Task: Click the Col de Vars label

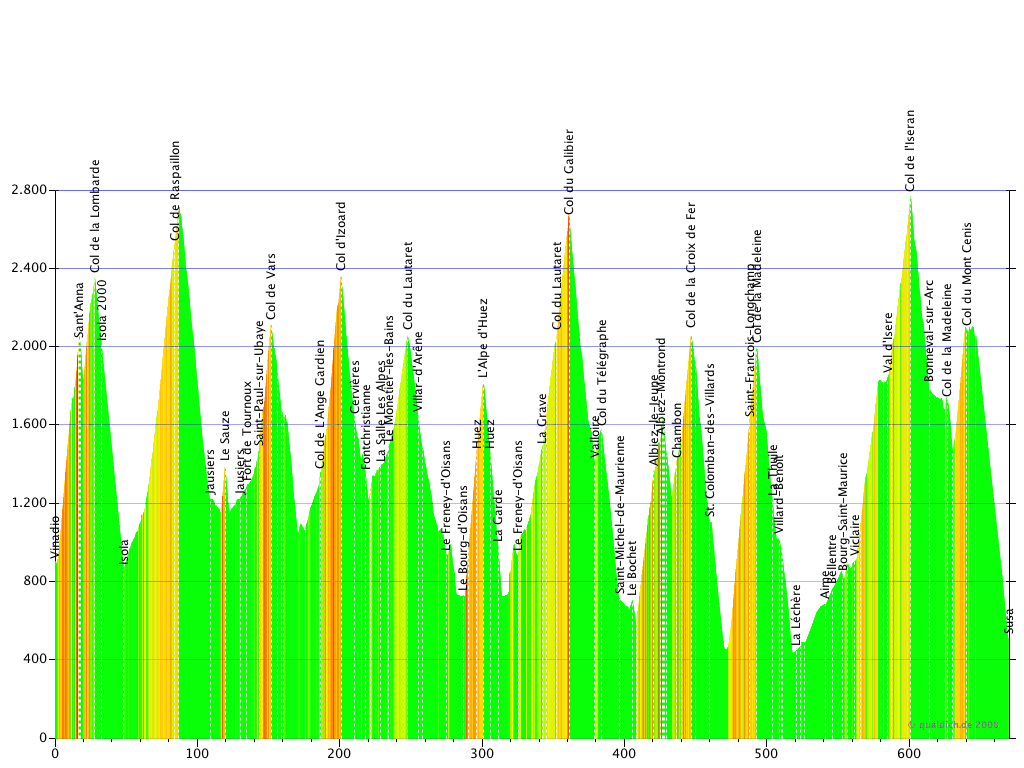Action: pos(271,286)
